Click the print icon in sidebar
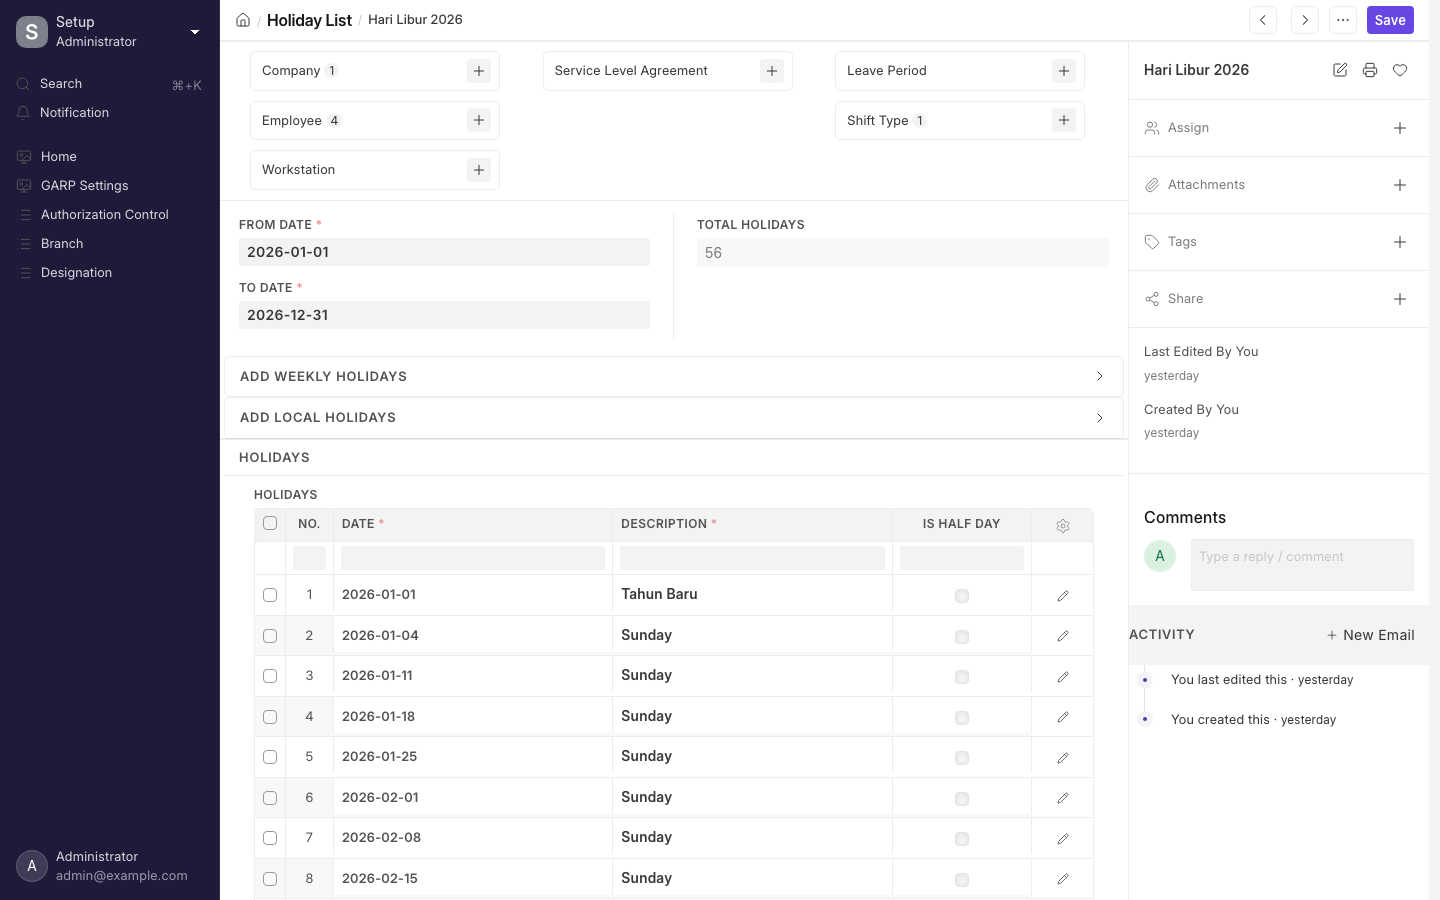This screenshot has height=900, width=1440. point(1370,70)
